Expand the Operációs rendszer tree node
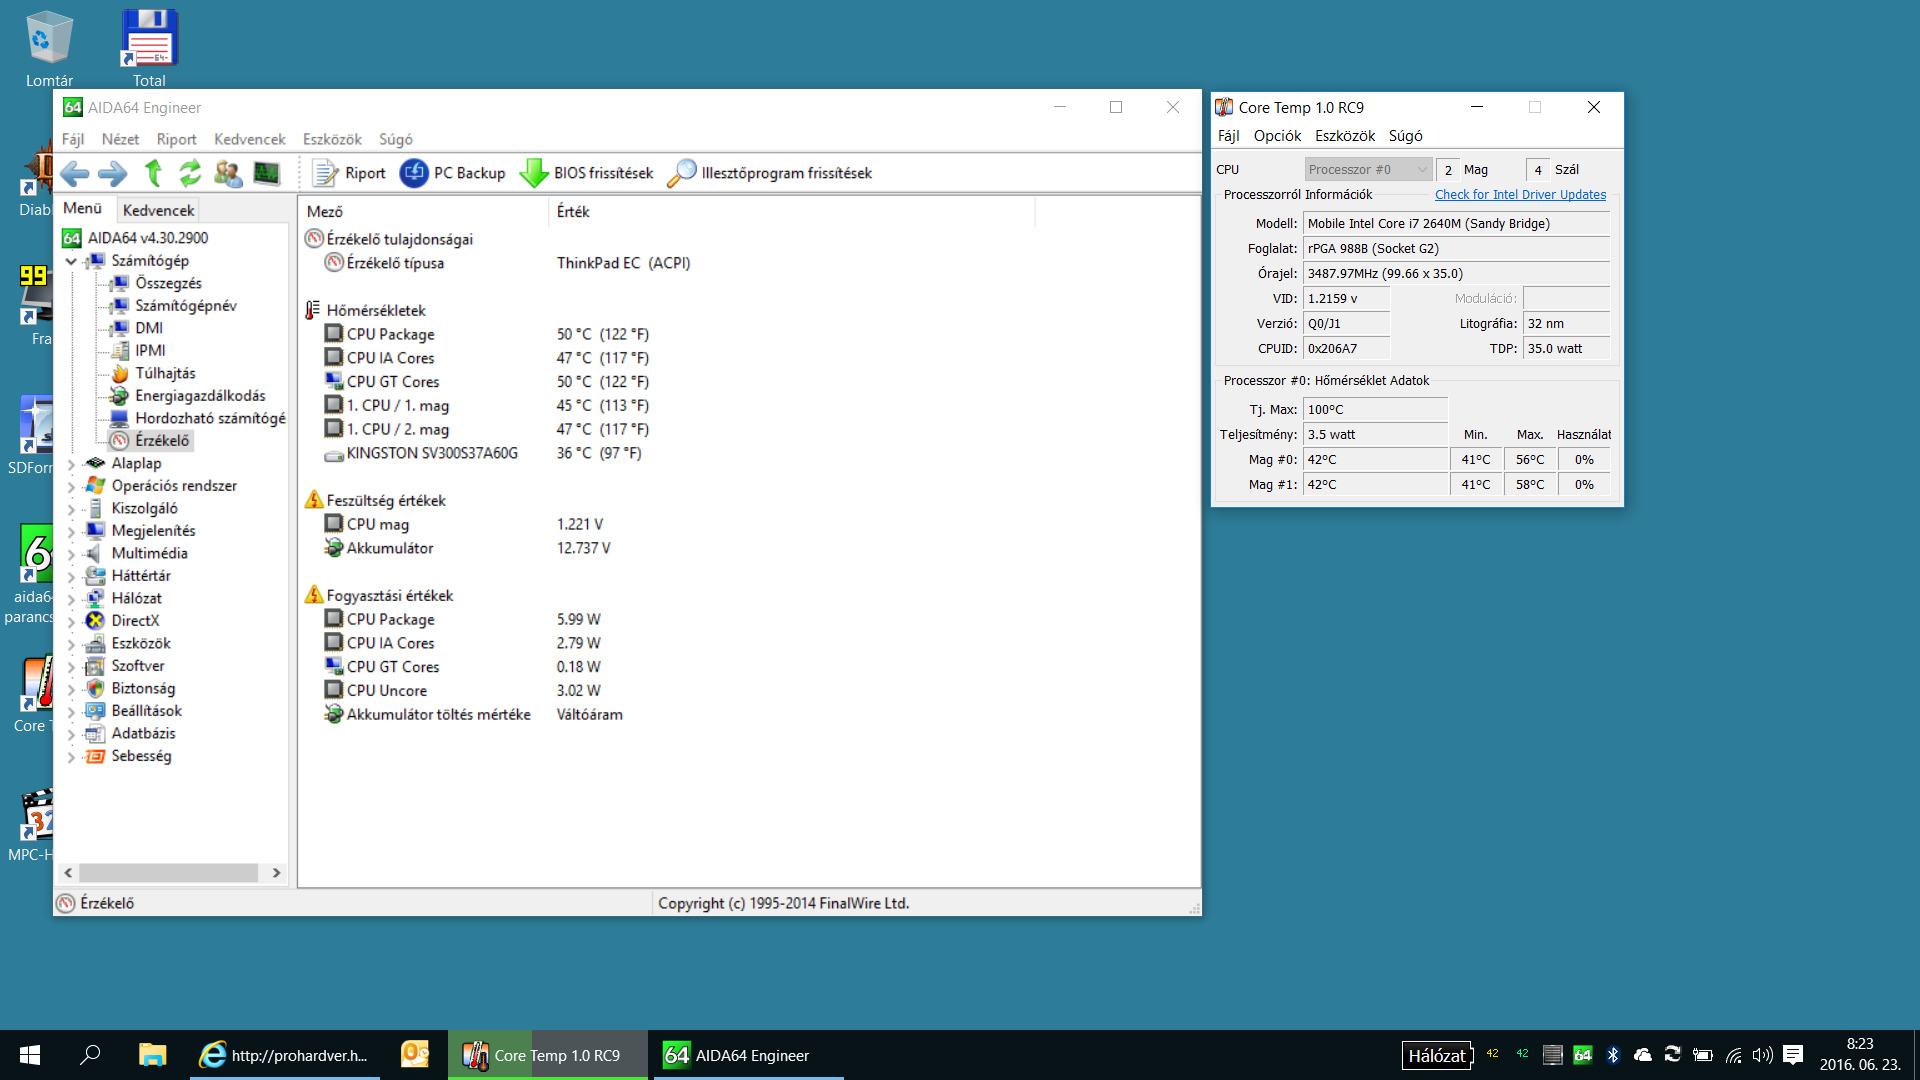The width and height of the screenshot is (1920, 1080). pyautogui.click(x=71, y=486)
